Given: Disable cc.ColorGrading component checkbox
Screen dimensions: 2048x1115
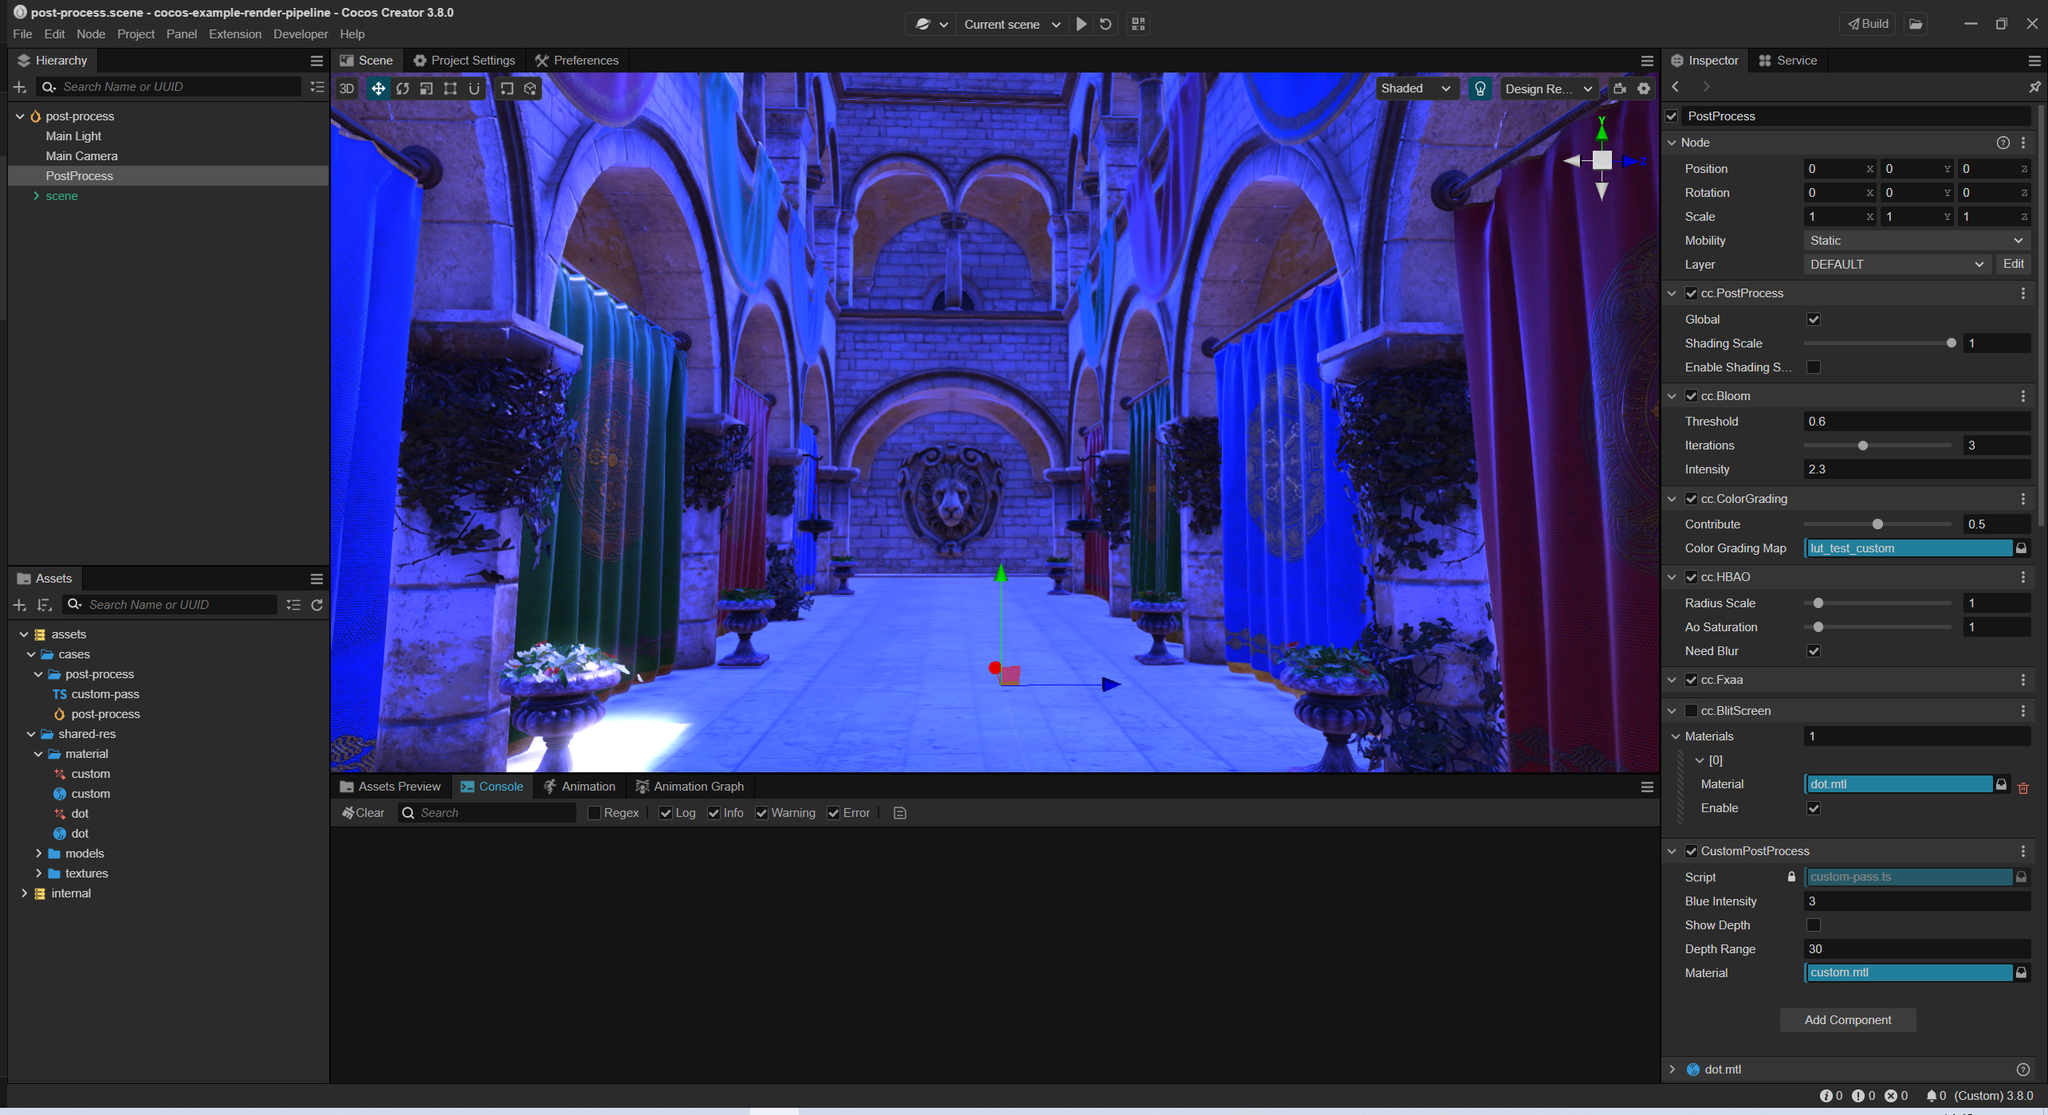Looking at the screenshot, I should point(1691,499).
